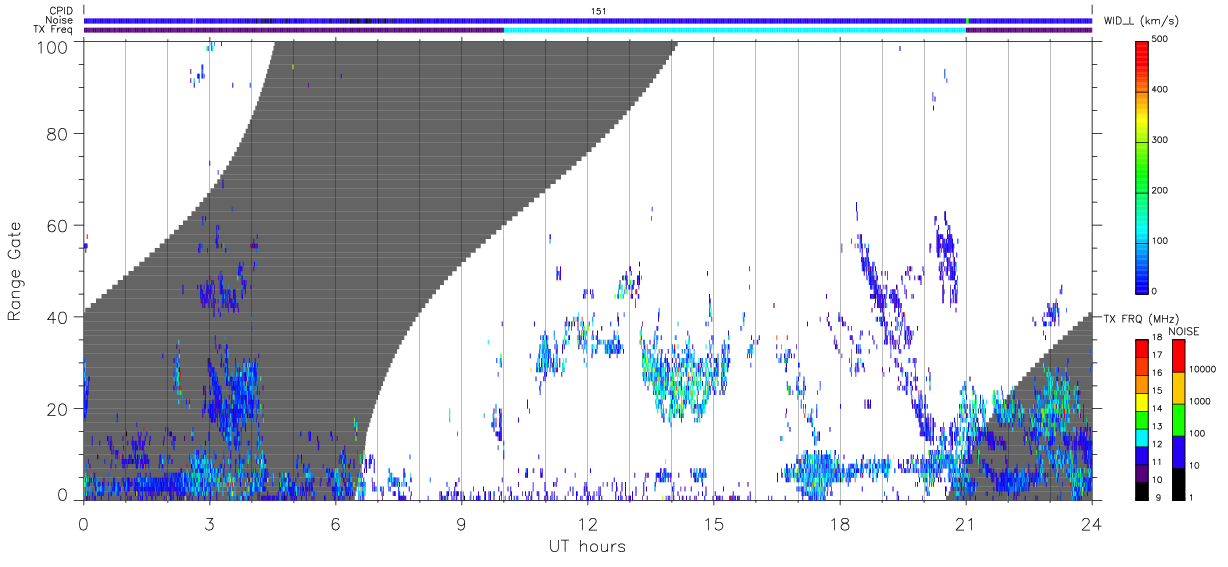1228x567 pixels.
Task: Click the 300 tick on spectral width colorbar
Action: [x=1160, y=140]
